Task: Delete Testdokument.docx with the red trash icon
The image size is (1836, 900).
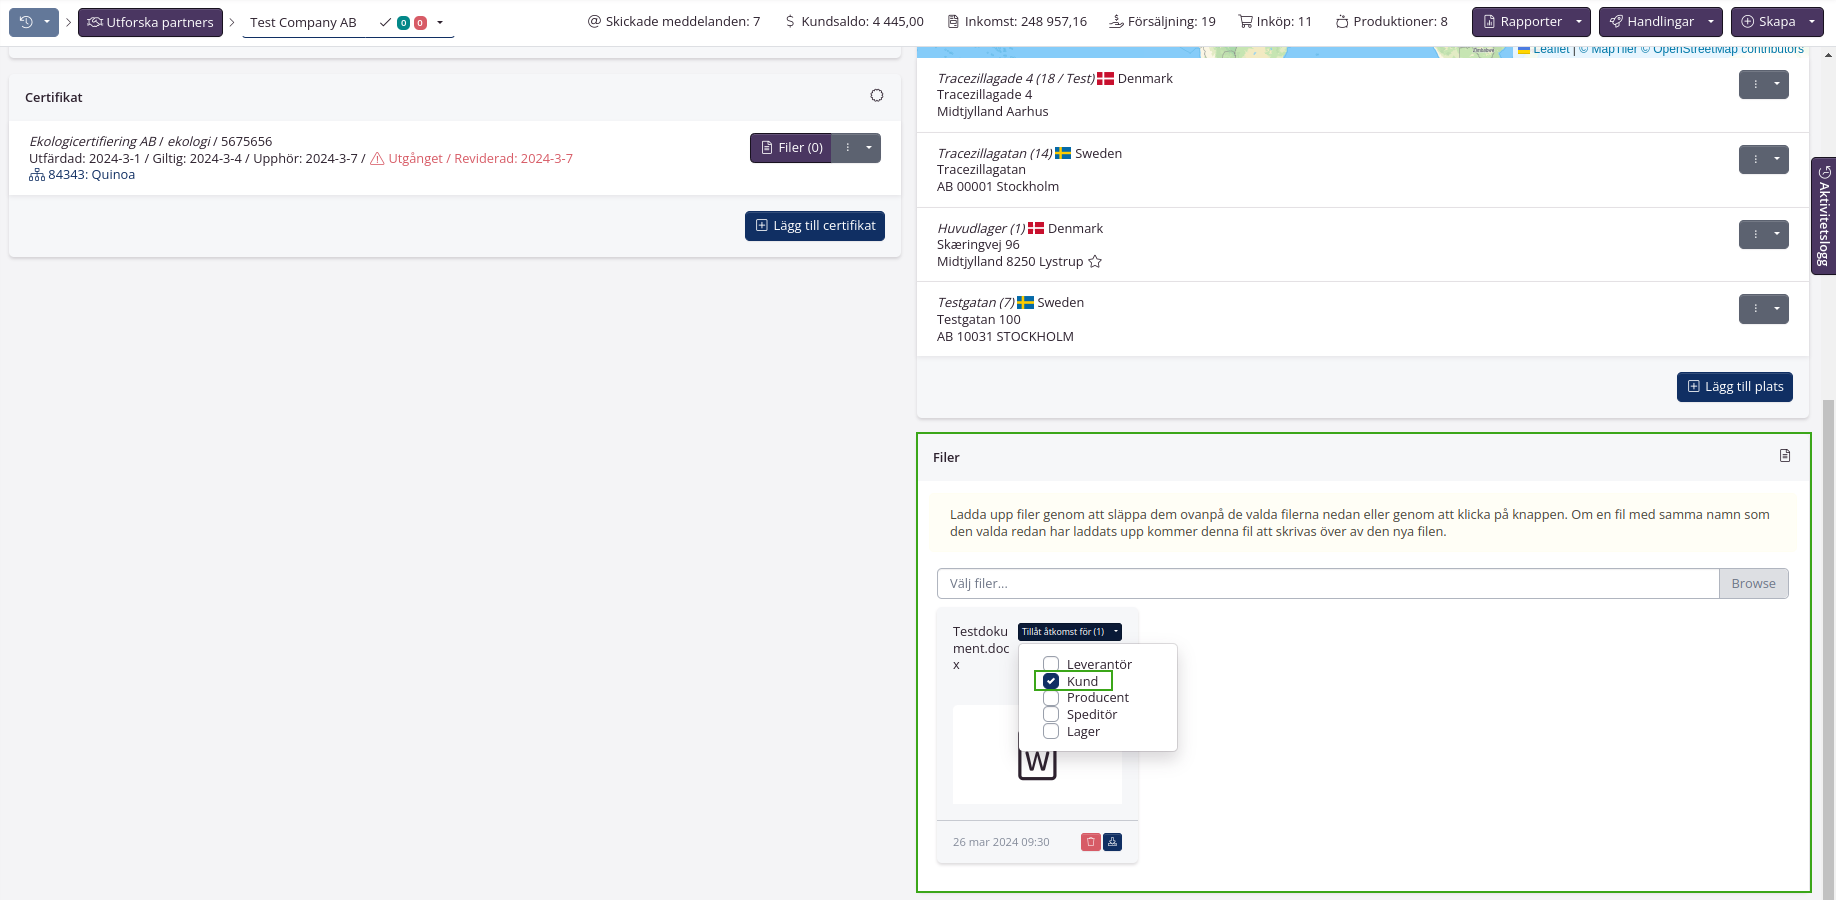Action: pyautogui.click(x=1090, y=842)
